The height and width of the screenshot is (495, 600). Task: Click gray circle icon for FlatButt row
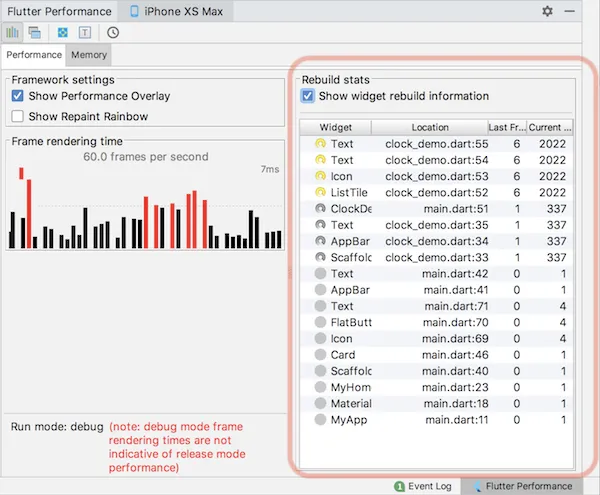pos(320,322)
